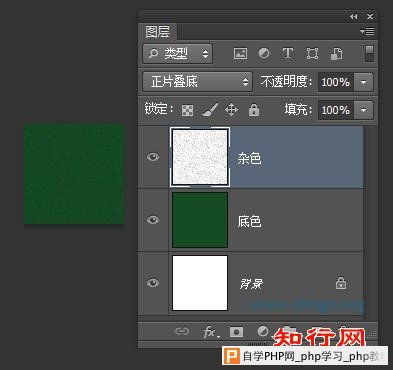Click the 杂色 layer name
This screenshot has height=370, width=393.
coord(249,158)
